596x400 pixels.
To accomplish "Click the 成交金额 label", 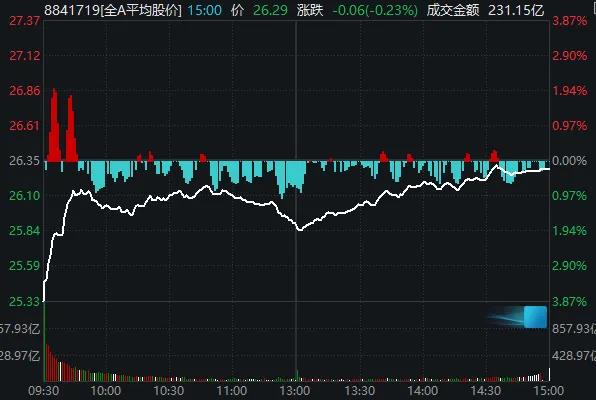I will [453, 10].
